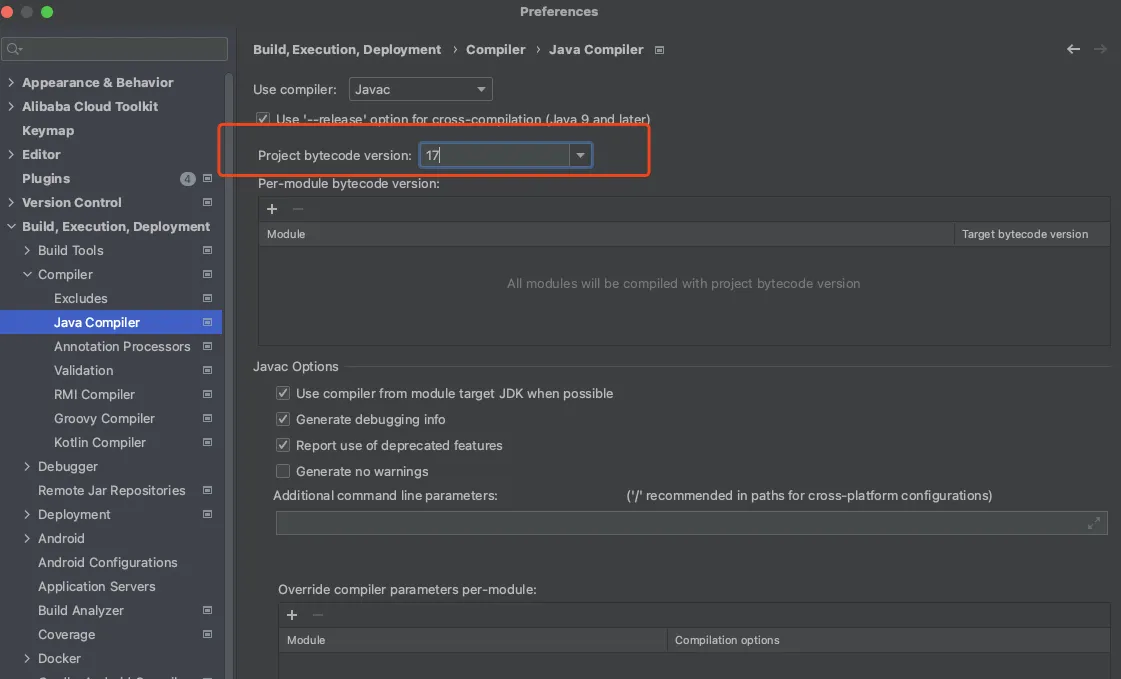Open the Use compiler Javac dropdown
1121x679 pixels.
[x=420, y=90]
